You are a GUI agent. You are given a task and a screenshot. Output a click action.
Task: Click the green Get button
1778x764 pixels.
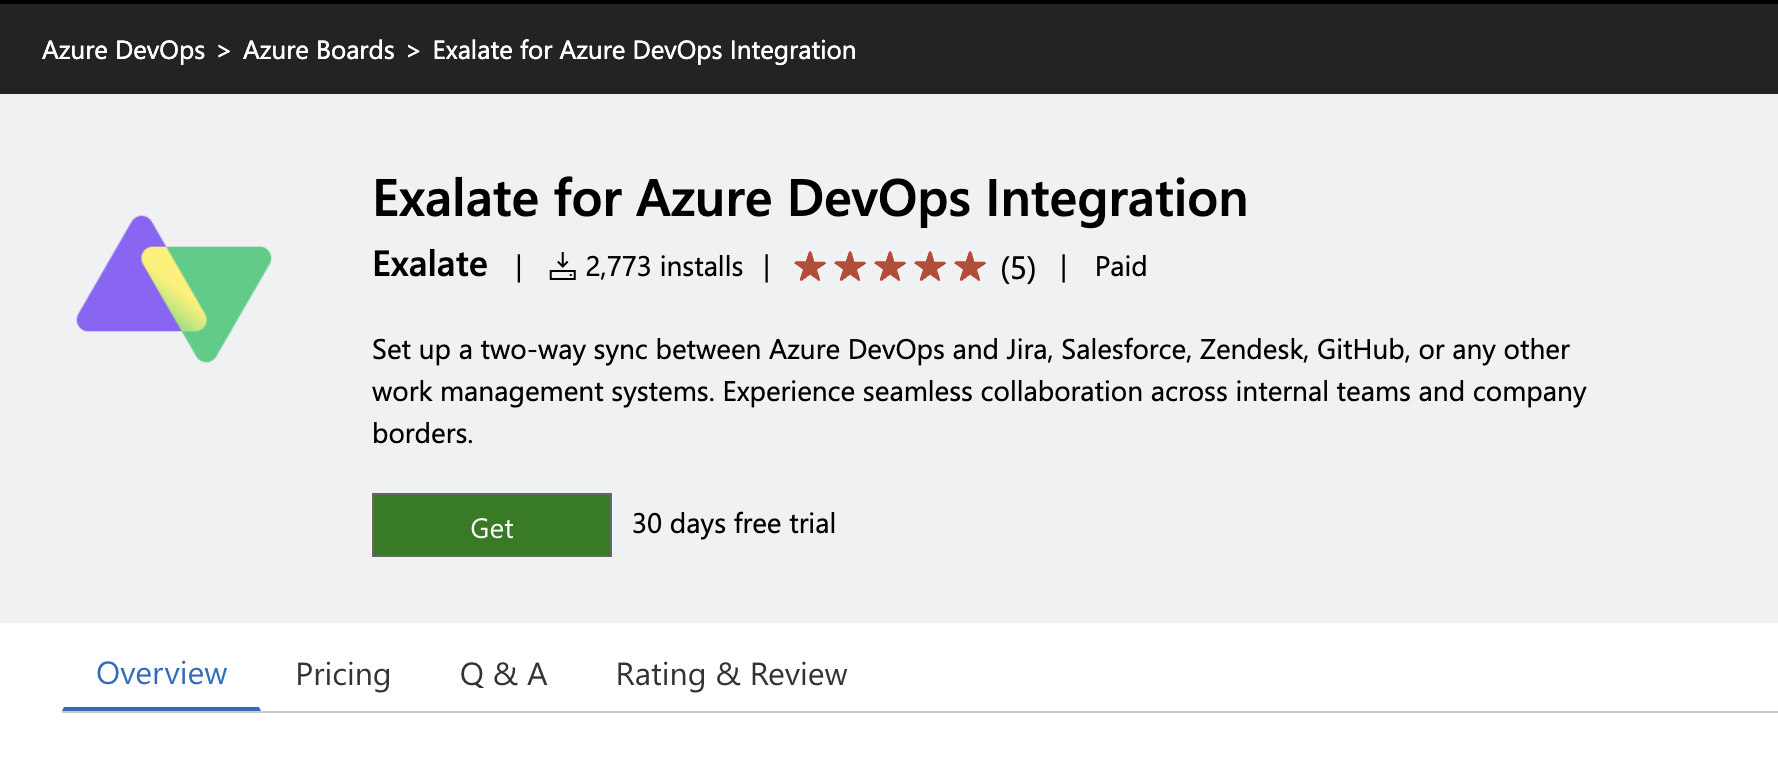coord(492,525)
